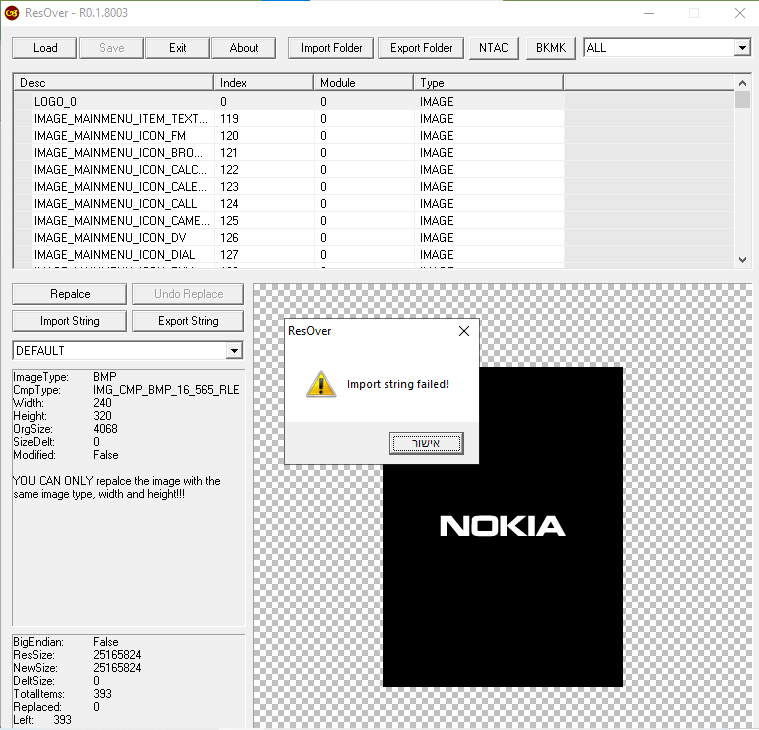Open the About dialog
This screenshot has width=759, height=730.
pyautogui.click(x=243, y=48)
